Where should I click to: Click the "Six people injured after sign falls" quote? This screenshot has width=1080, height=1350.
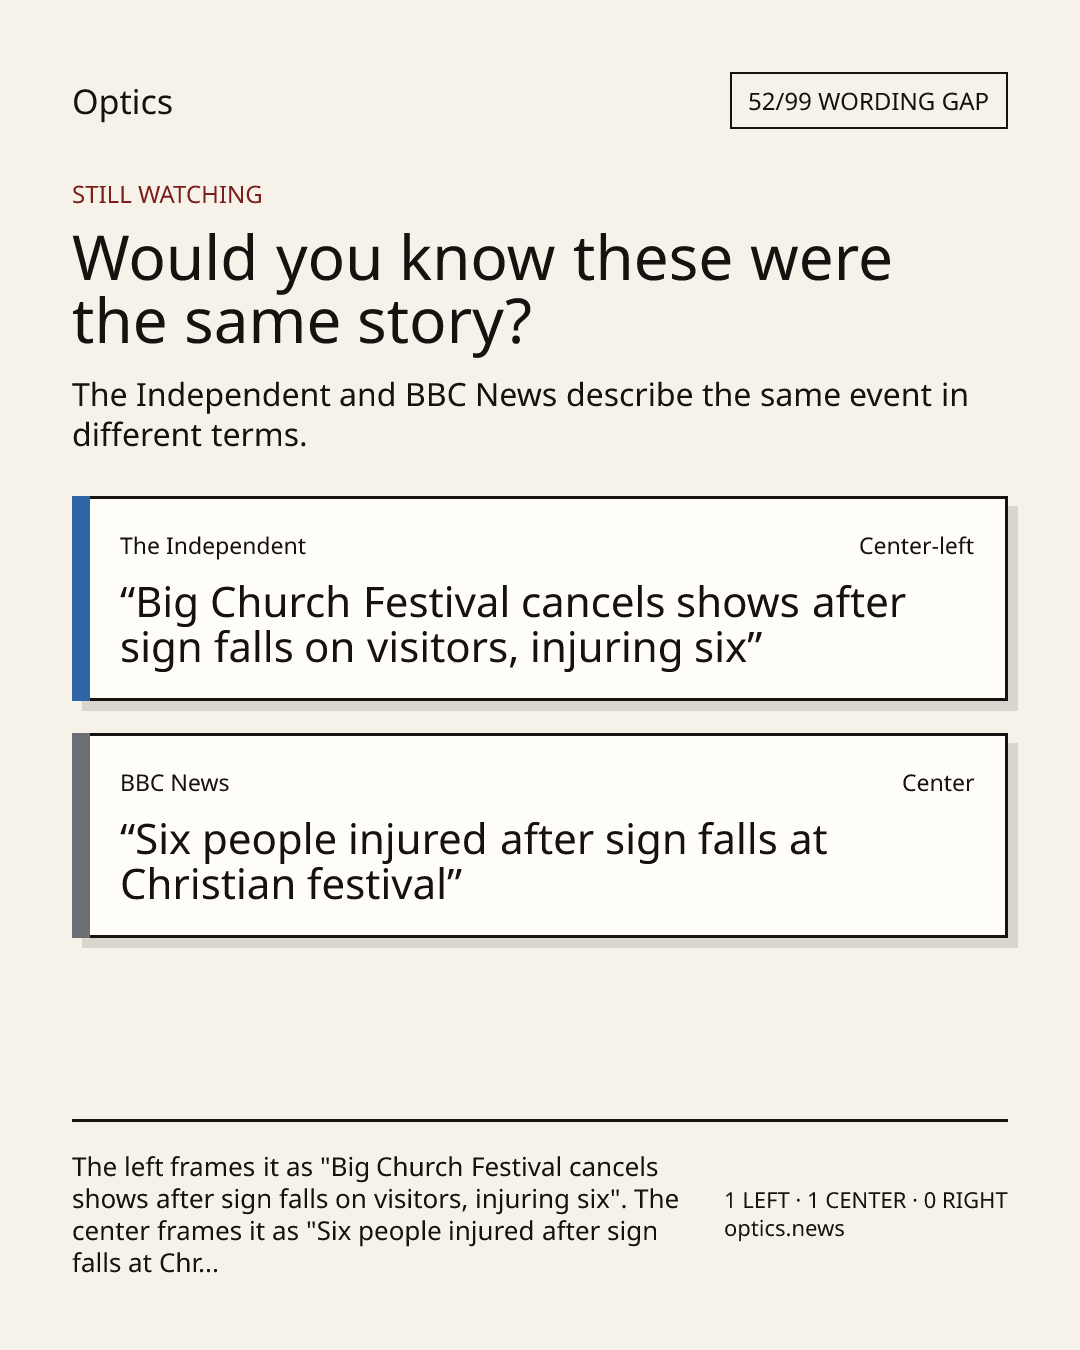click(x=474, y=862)
